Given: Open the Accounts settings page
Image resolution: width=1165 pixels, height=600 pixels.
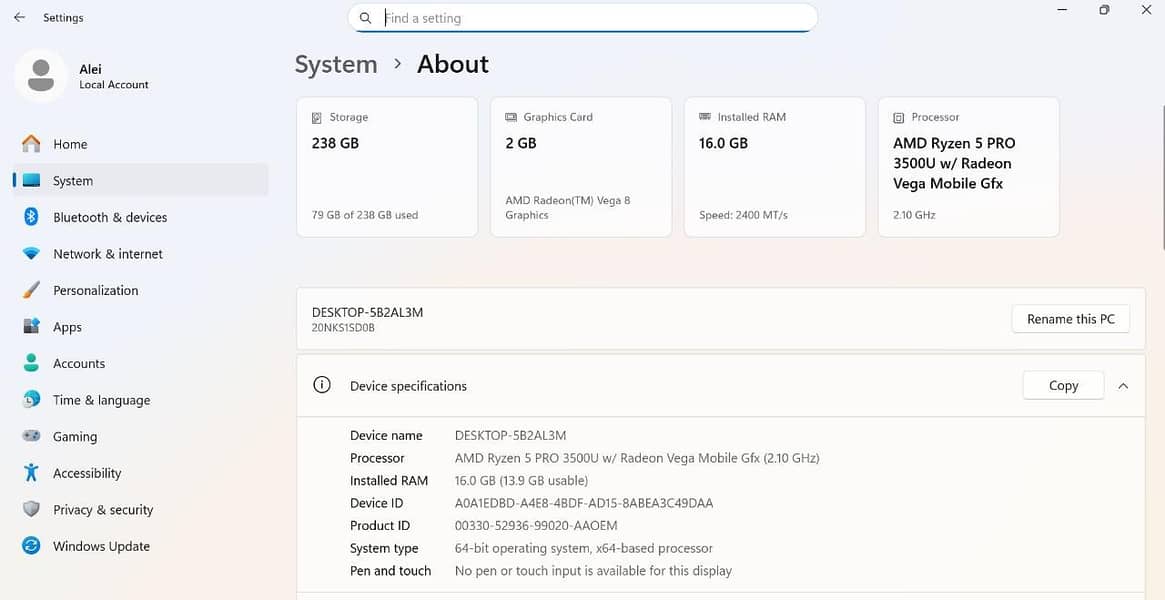Looking at the screenshot, I should point(78,364).
